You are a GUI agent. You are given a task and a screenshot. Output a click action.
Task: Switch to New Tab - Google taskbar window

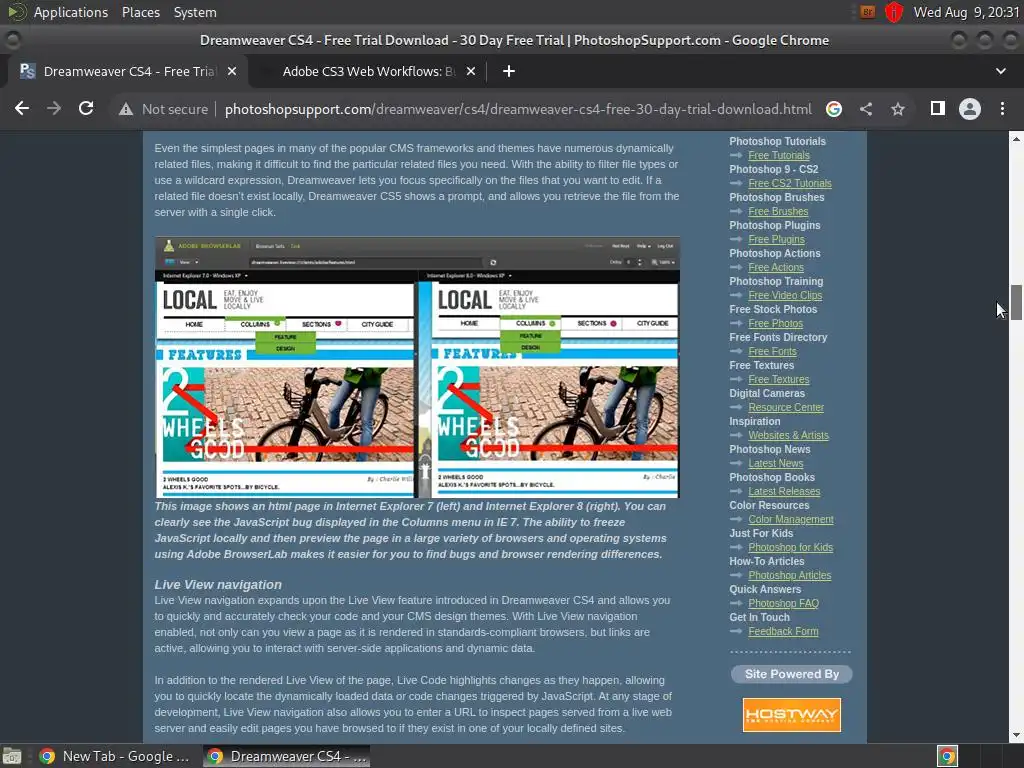pos(114,757)
